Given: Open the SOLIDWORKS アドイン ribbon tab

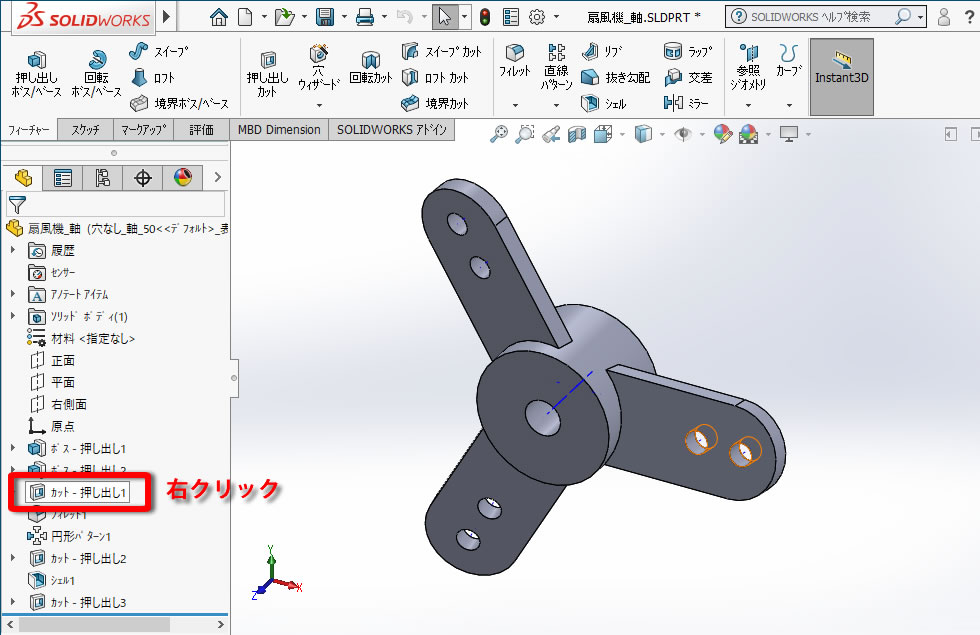Looking at the screenshot, I should tap(392, 130).
